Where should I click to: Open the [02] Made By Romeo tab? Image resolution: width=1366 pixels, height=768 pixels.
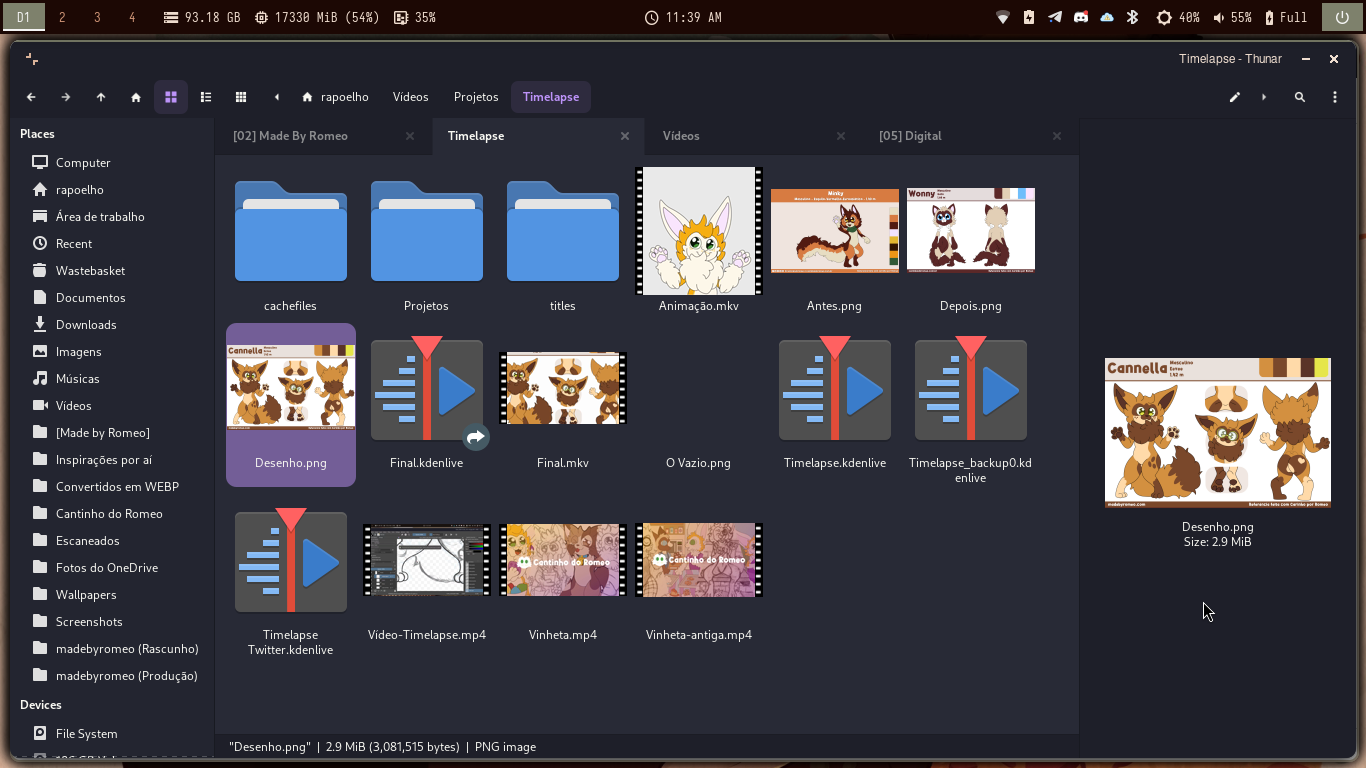pos(290,136)
